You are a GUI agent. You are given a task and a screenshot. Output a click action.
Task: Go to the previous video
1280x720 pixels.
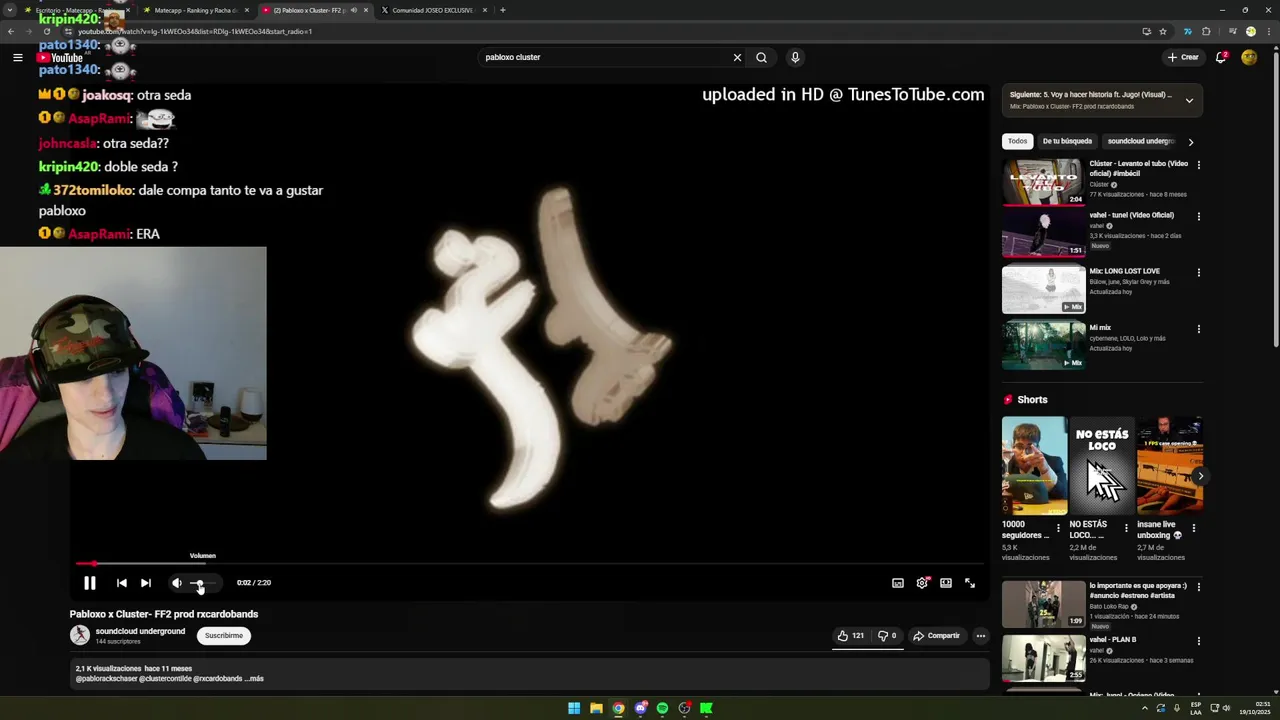pyautogui.click(x=122, y=583)
